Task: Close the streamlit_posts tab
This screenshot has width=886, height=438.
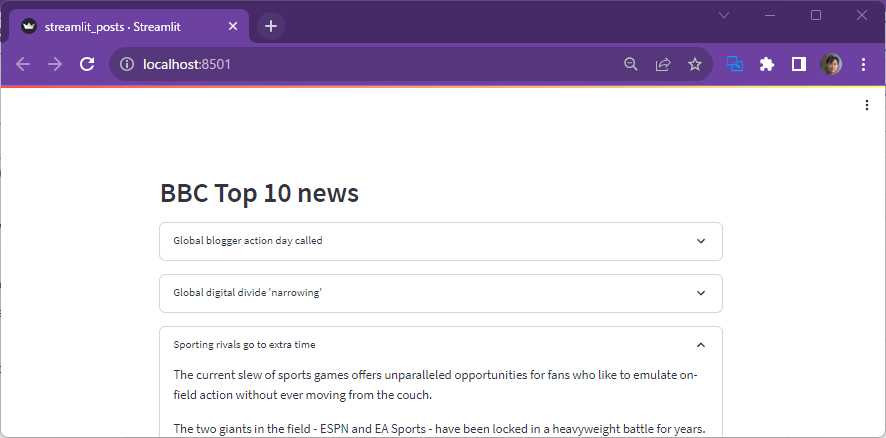Action: coord(233,26)
